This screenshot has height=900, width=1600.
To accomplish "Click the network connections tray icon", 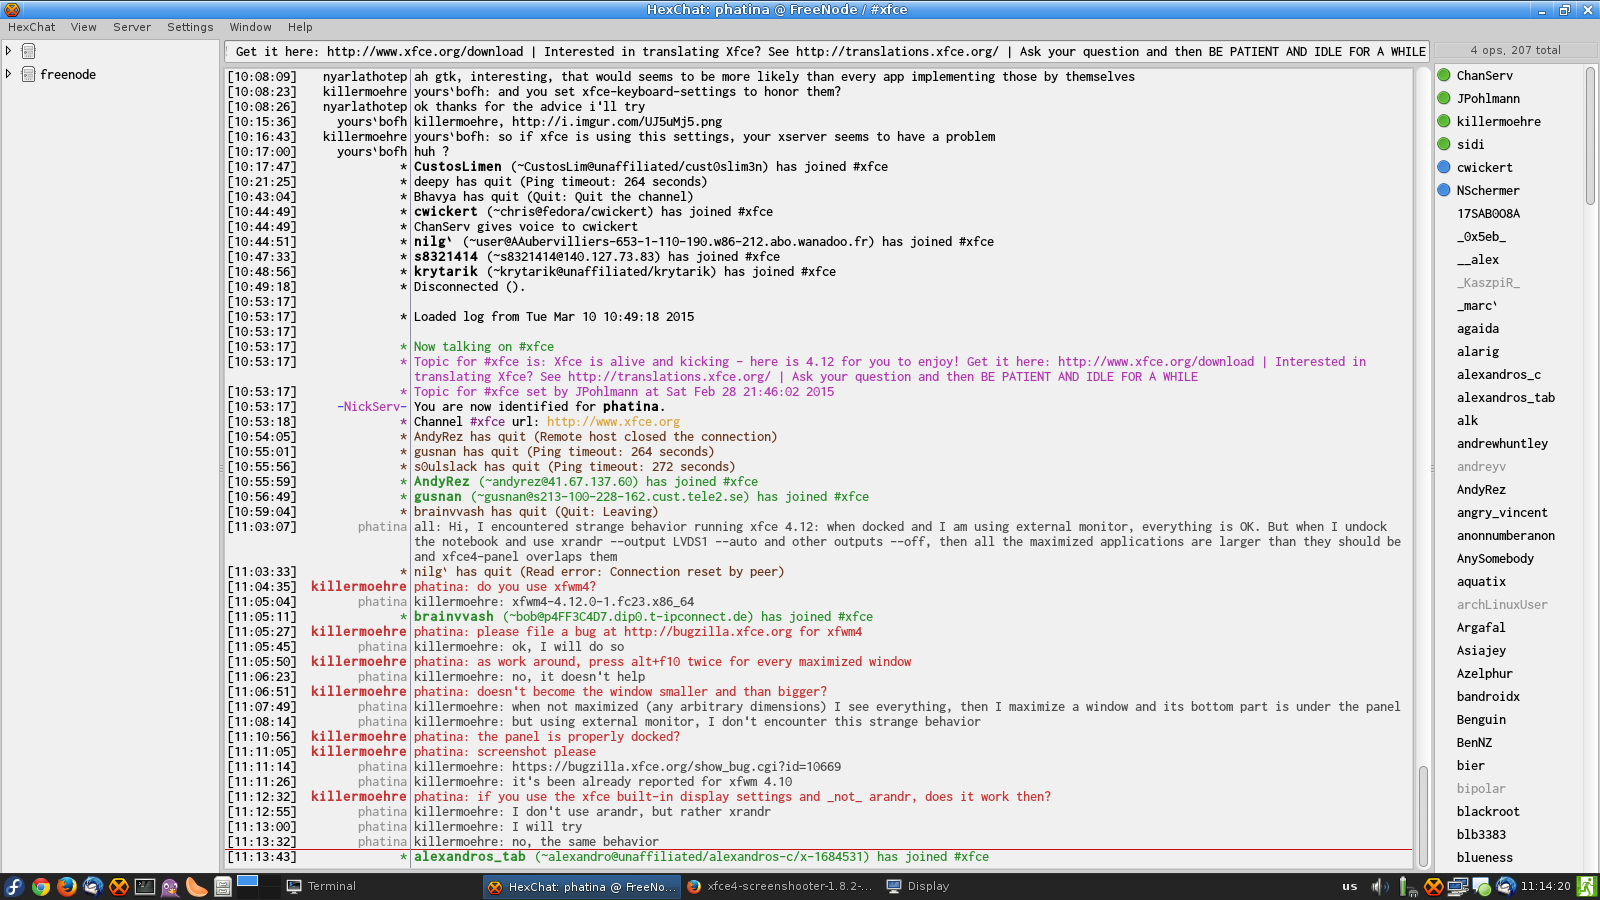I will coord(1458,886).
